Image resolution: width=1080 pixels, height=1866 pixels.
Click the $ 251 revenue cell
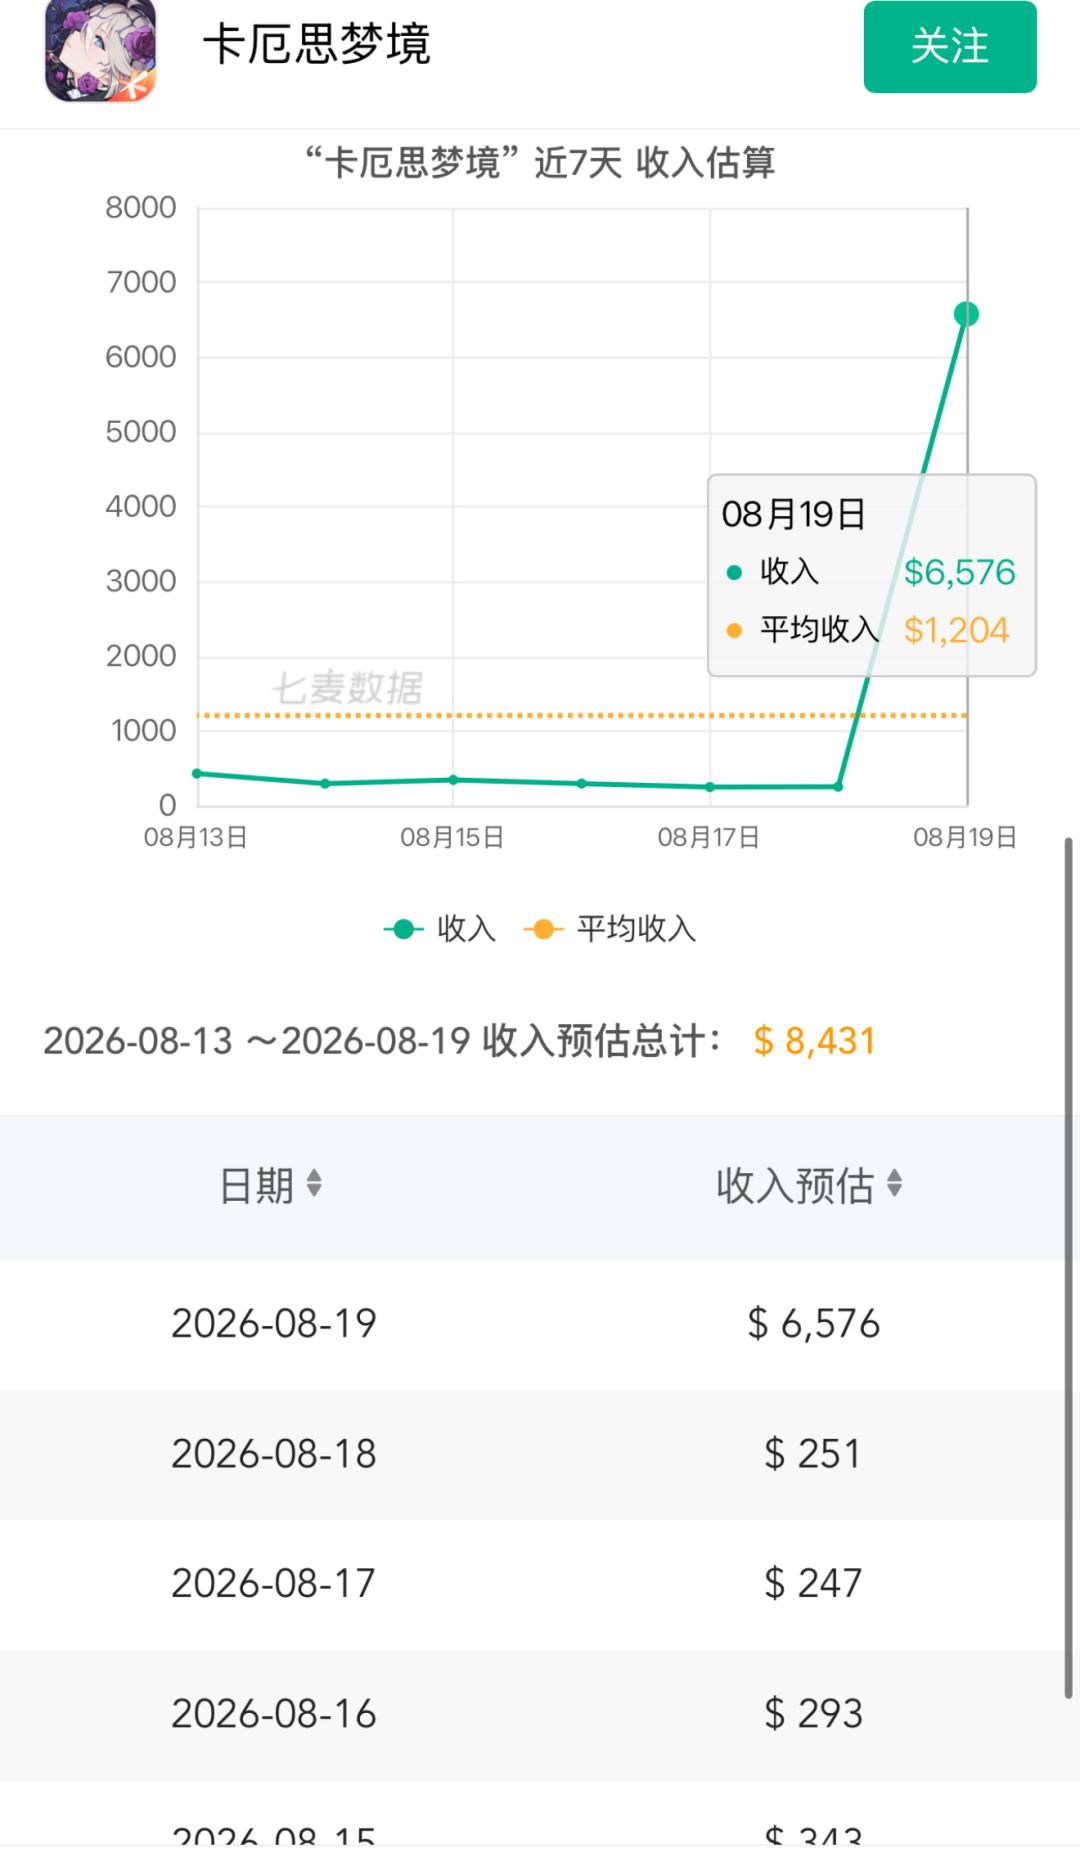click(813, 1453)
